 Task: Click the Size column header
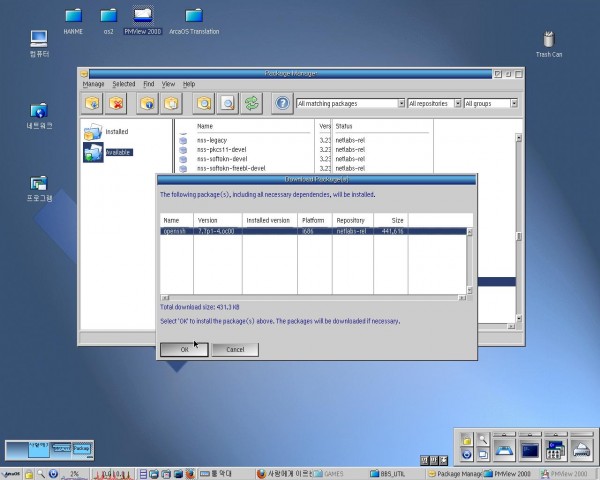coord(397,219)
